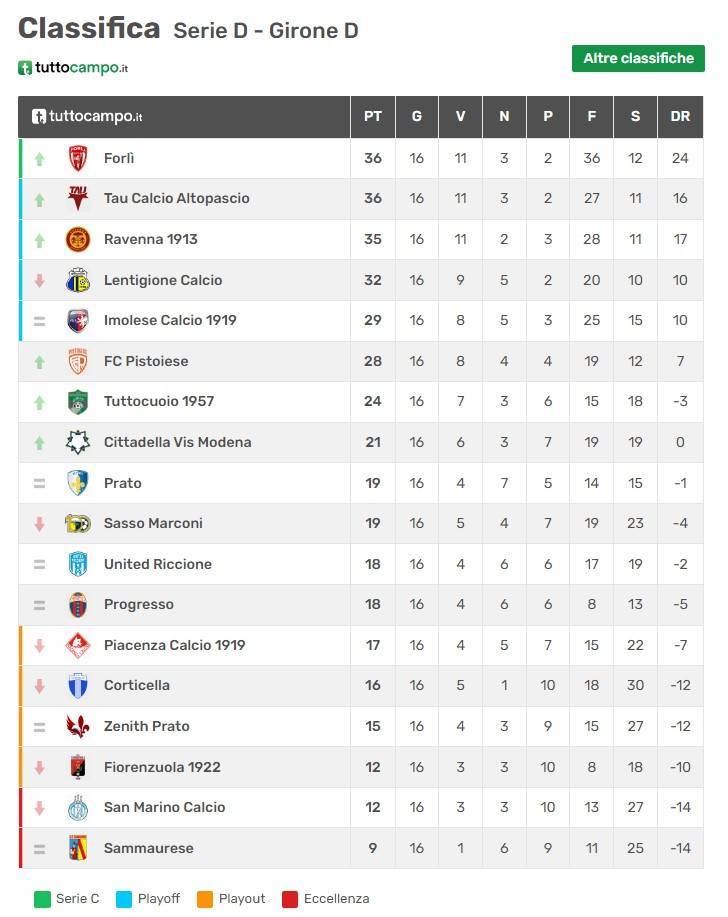Click the Sammaurese team crest
Screen dimensions: 728x917
coord(78,848)
